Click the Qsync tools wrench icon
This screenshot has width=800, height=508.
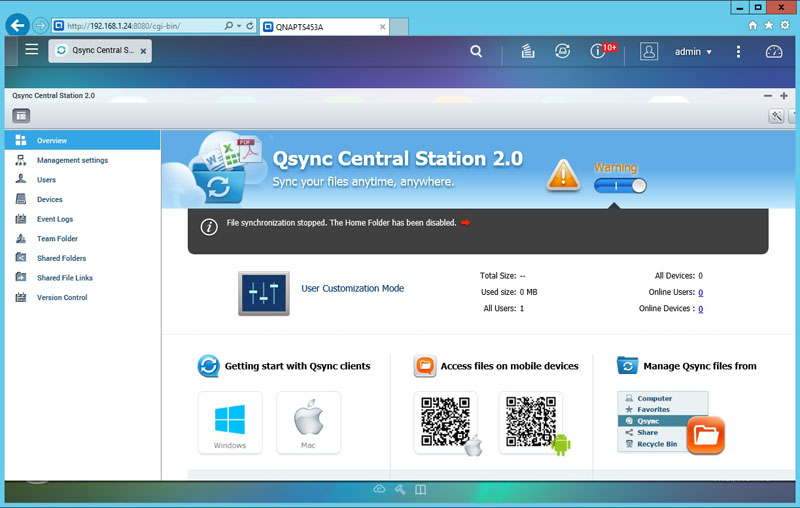(x=776, y=116)
